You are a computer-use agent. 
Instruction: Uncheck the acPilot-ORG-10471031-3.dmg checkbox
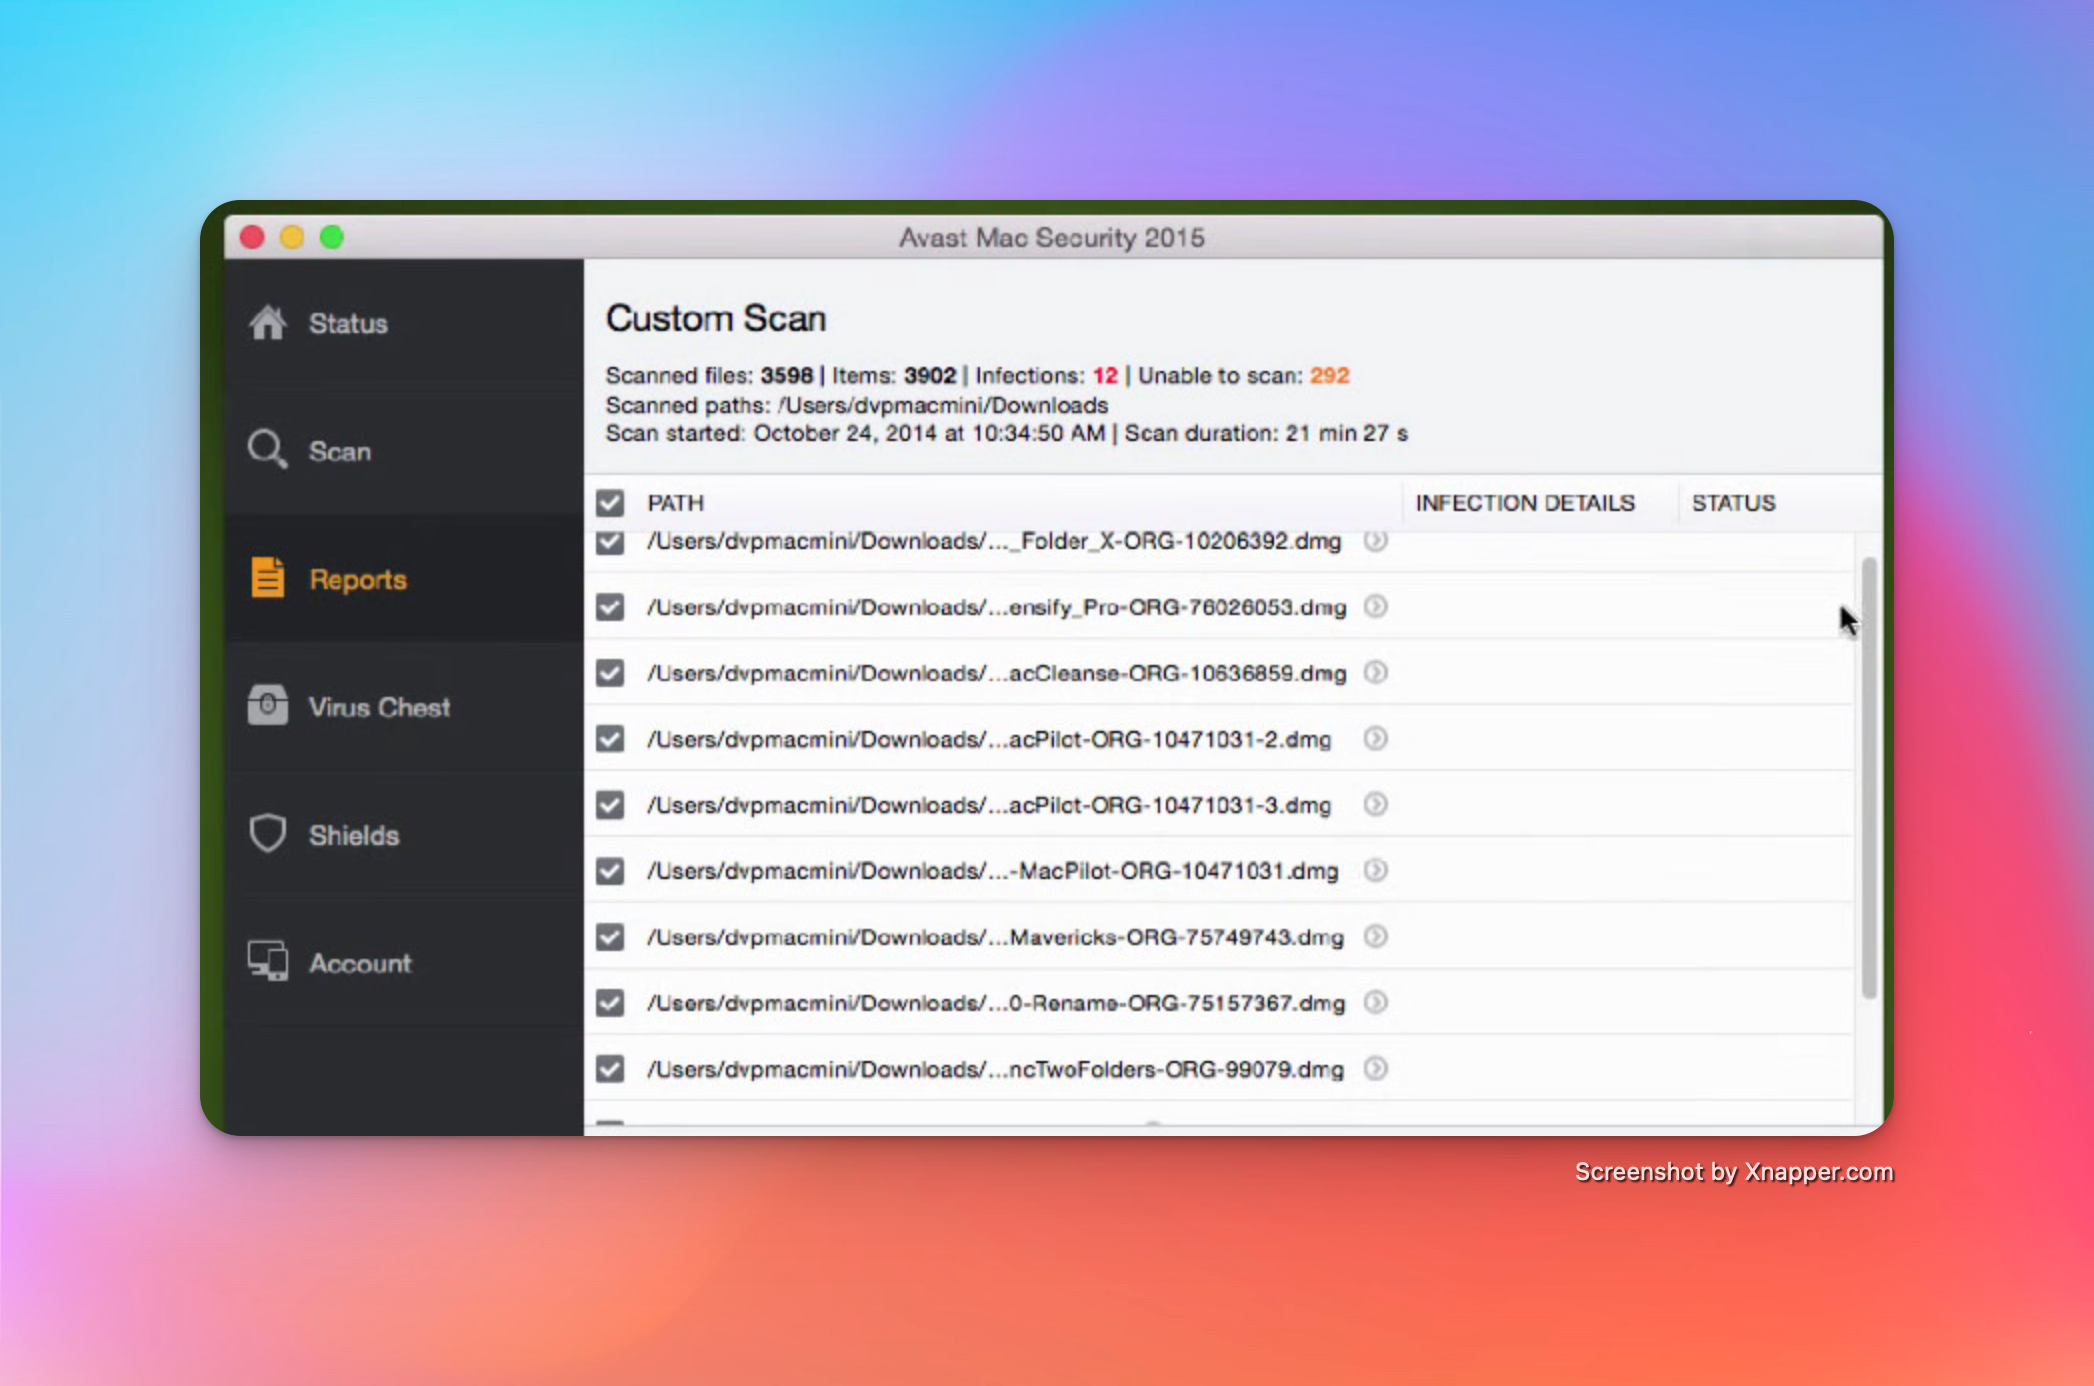(610, 805)
